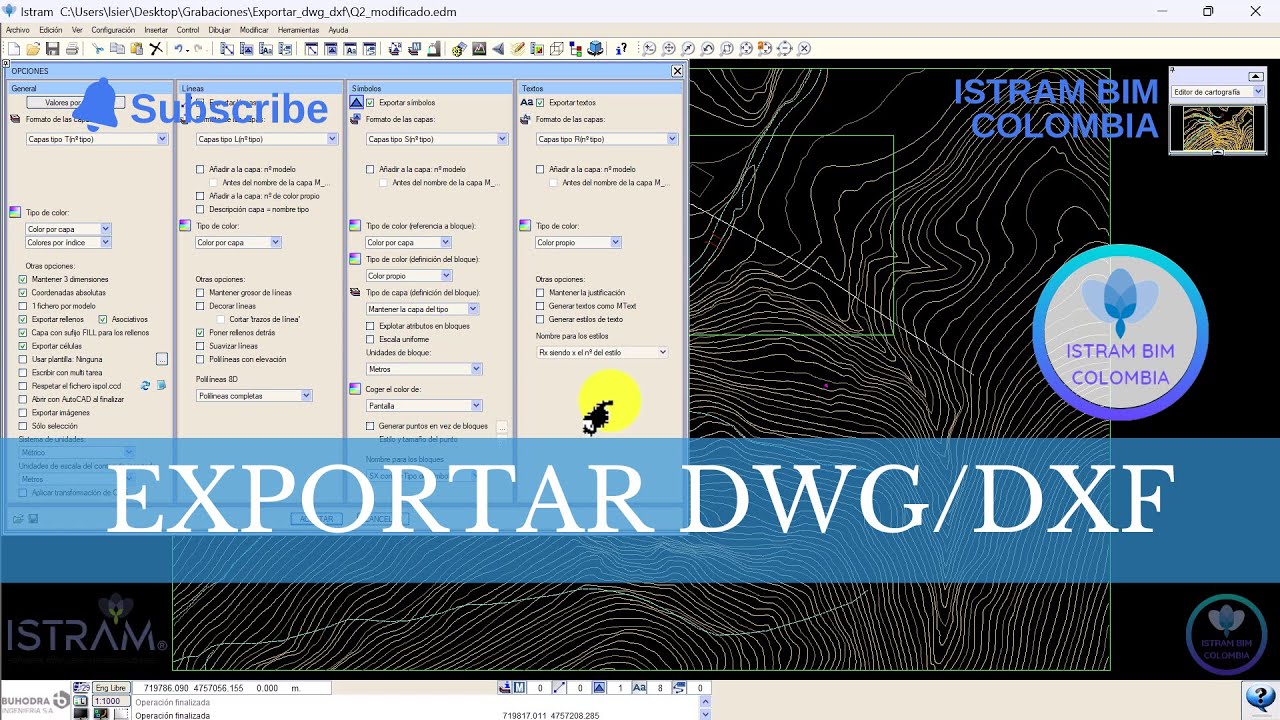This screenshot has height=720, width=1280.
Task: Open Capas tipo T(nº tipo) dropdown
Action: (97, 139)
